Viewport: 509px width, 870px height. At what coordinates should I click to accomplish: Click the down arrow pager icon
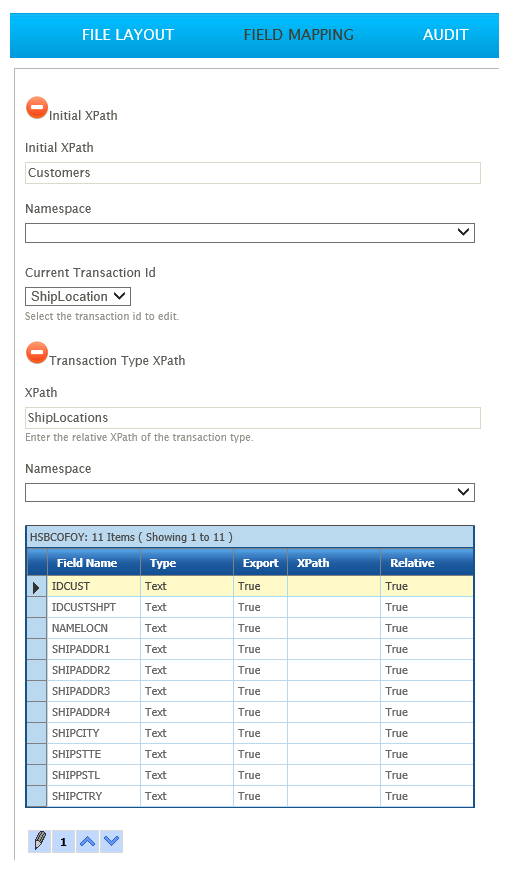[112, 841]
